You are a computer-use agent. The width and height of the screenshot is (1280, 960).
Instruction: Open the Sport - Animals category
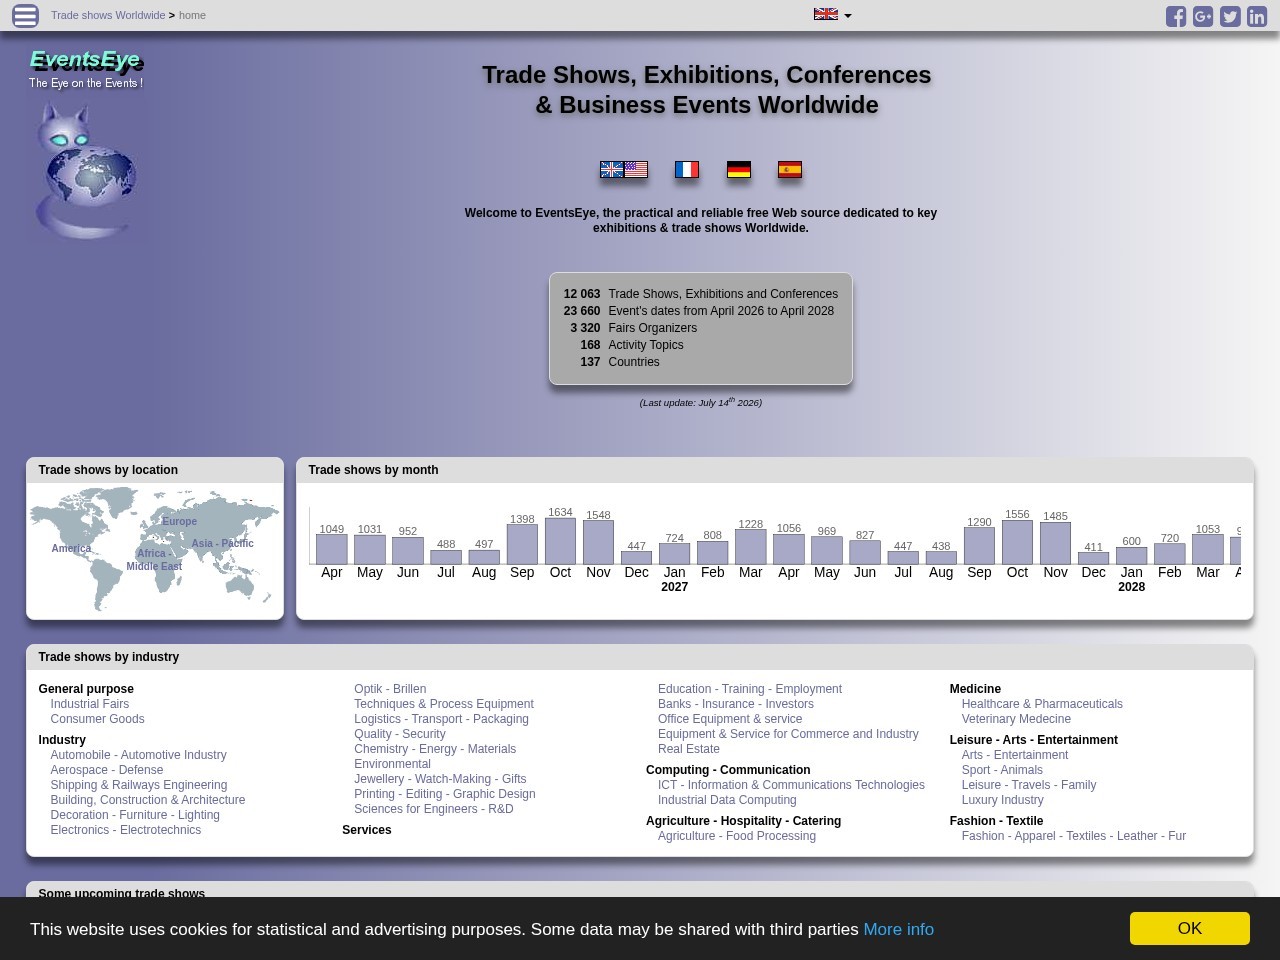[x=1002, y=770]
